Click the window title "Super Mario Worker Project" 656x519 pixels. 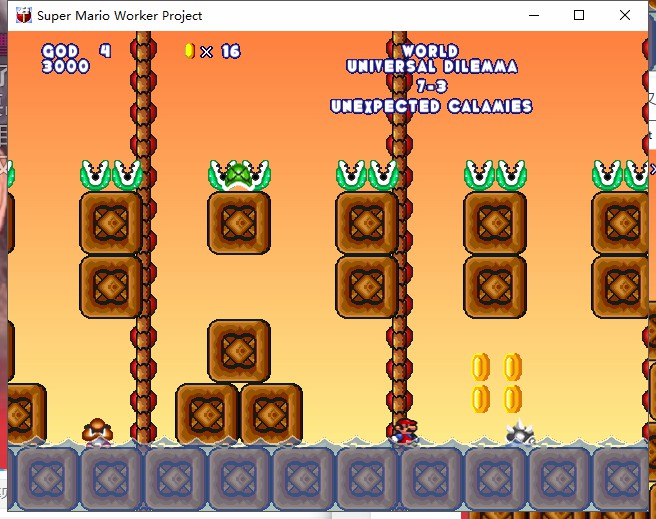point(120,16)
